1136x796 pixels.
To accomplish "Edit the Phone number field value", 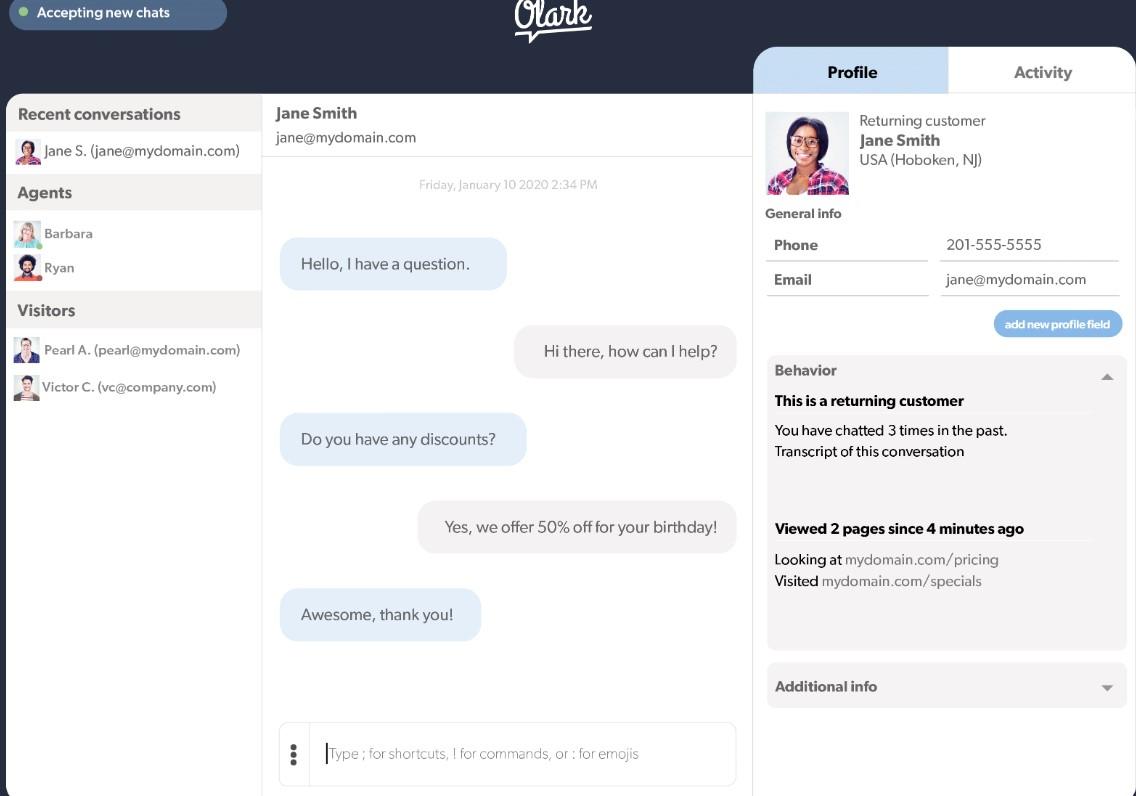I will coord(1029,245).
